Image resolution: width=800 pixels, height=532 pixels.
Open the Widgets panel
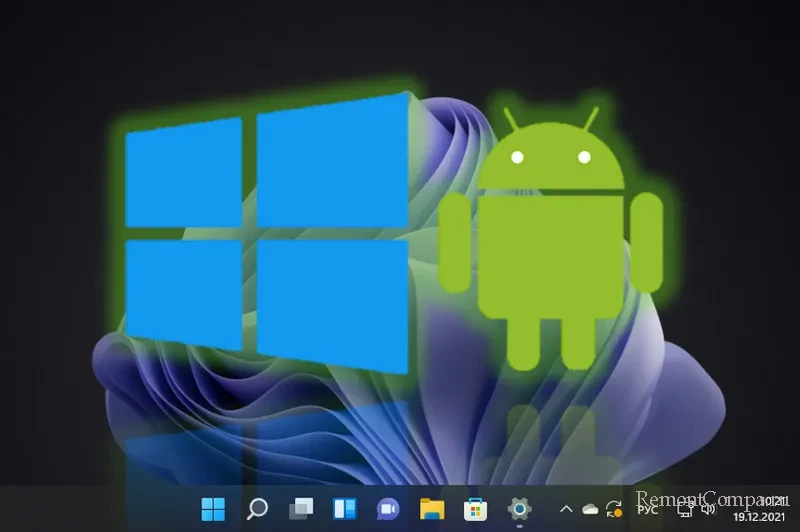coord(344,508)
